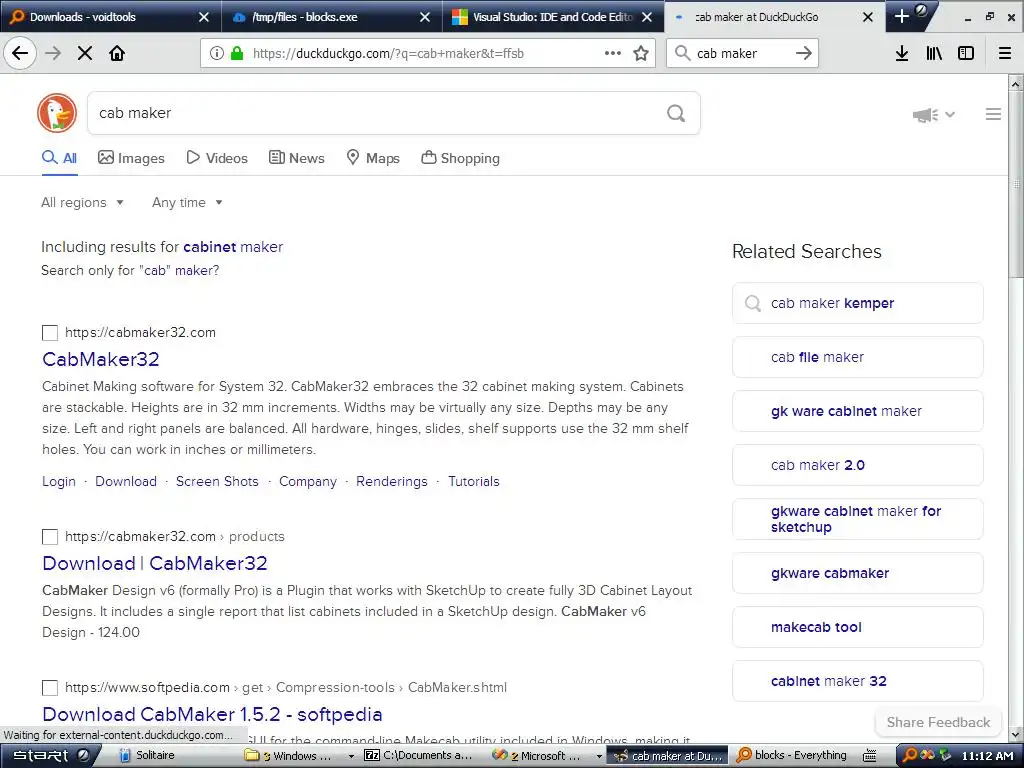Screen dimensions: 1024x768
Task: Open the downloads arrow icon
Action: tap(902, 53)
